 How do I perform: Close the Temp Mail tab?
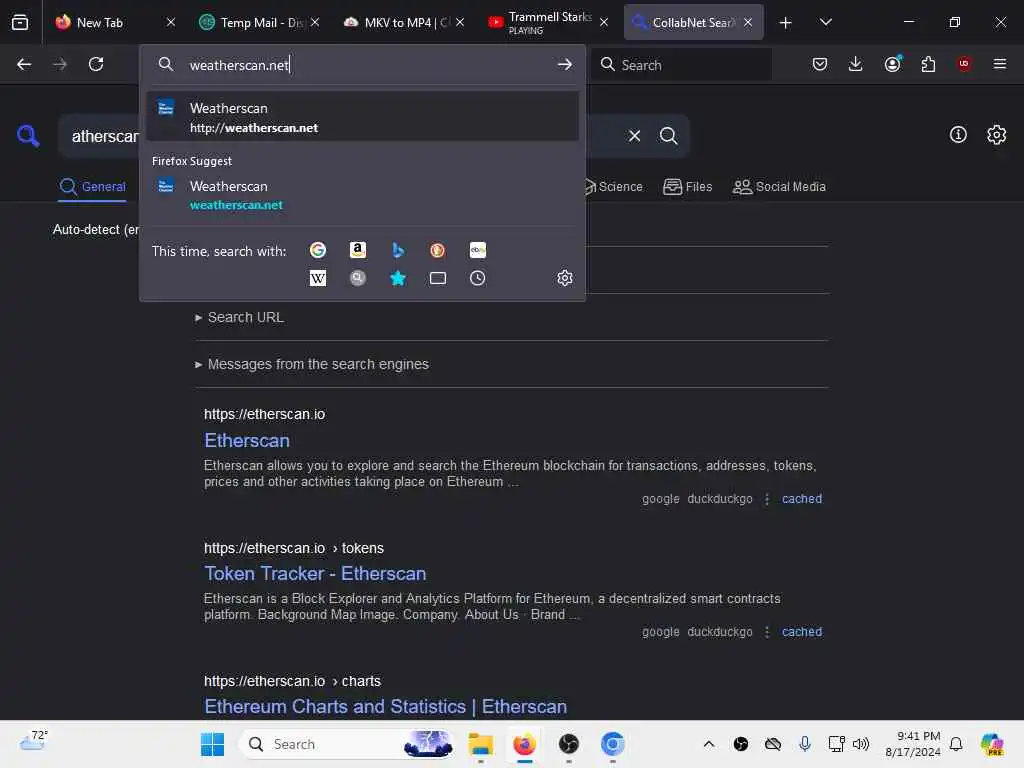point(315,22)
